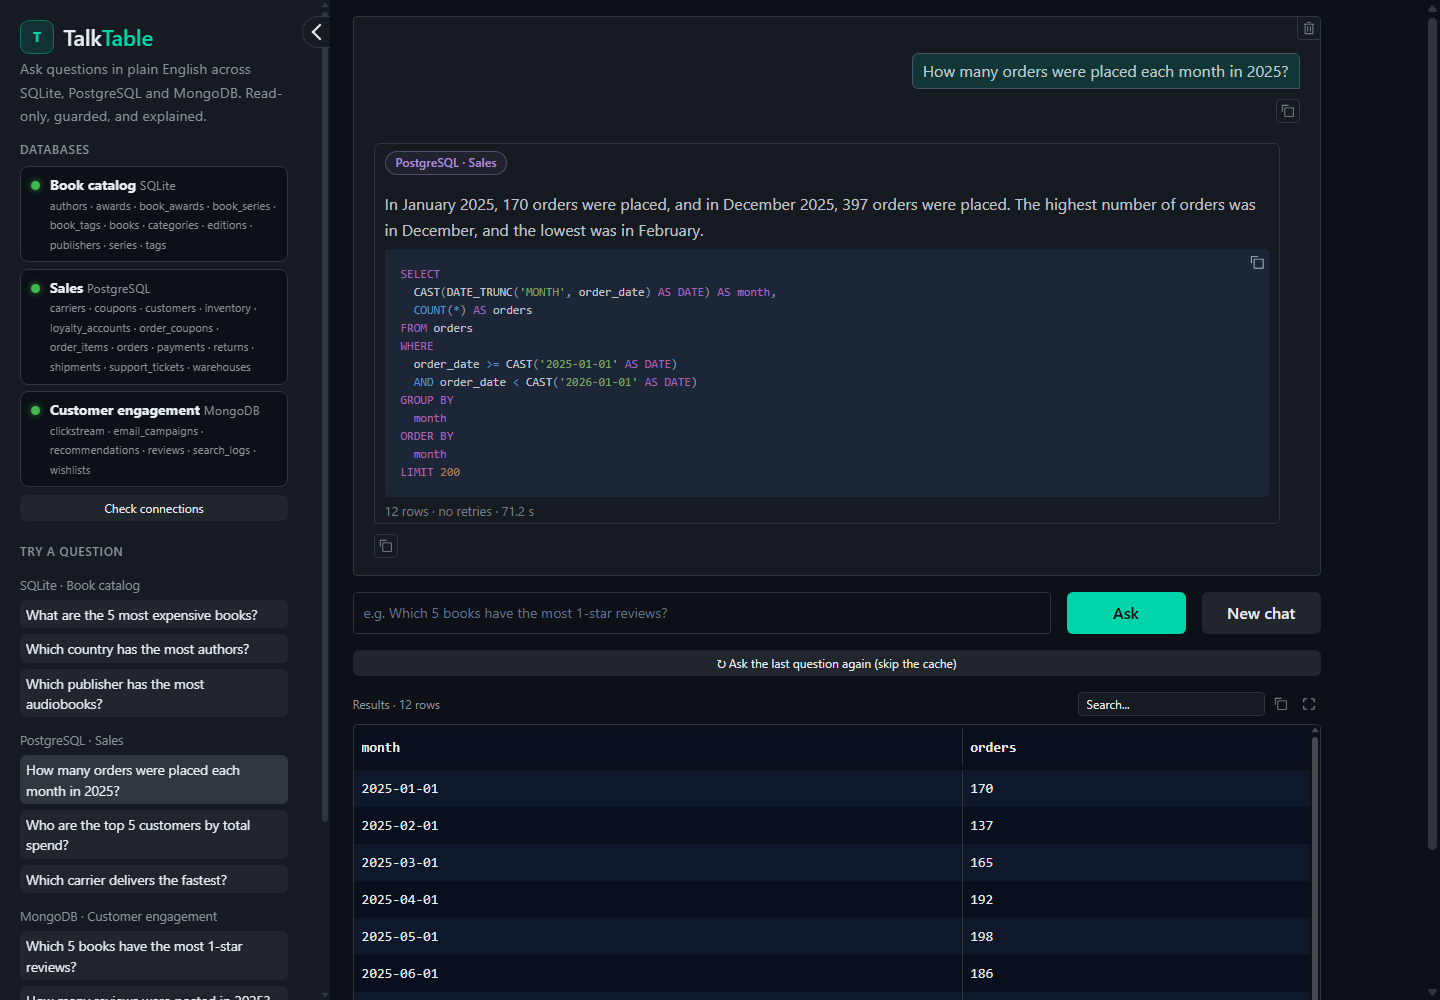This screenshot has height=1000, width=1440.
Task: Try 'How many orders were placed each month in 2025?'
Action: (154, 780)
